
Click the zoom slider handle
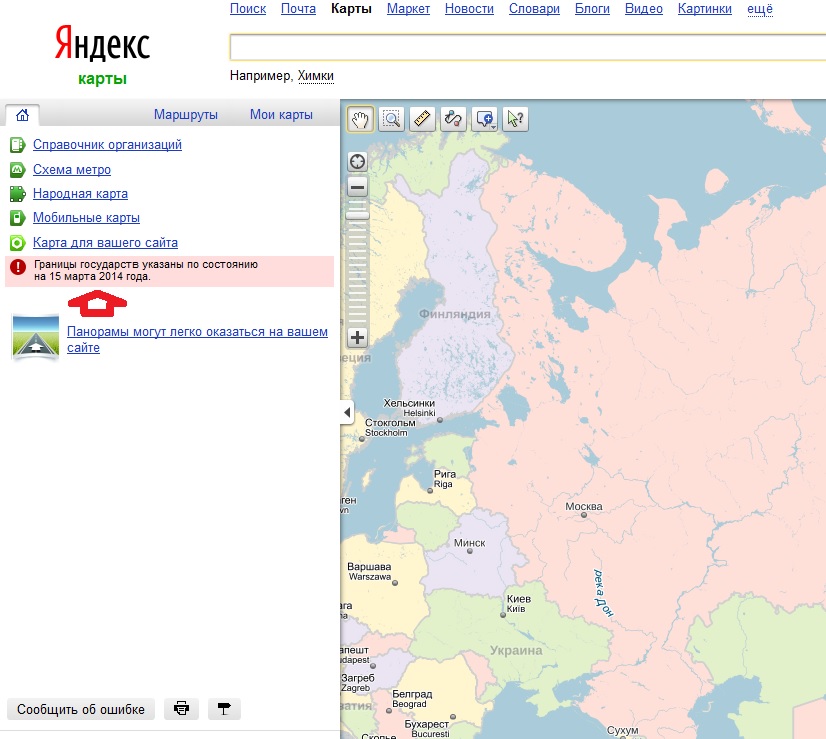(x=358, y=214)
